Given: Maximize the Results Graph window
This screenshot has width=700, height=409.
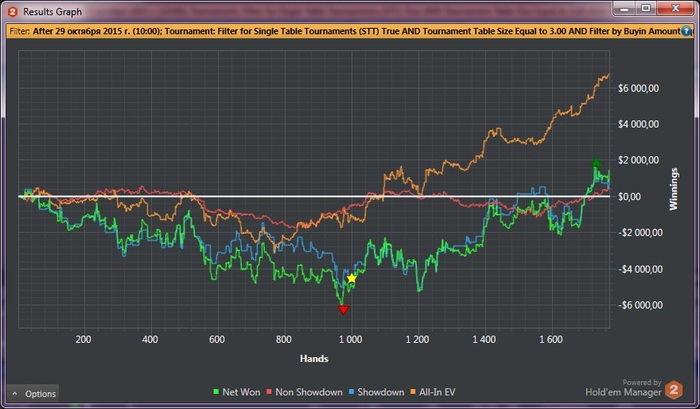Looking at the screenshot, I should click(x=646, y=8).
